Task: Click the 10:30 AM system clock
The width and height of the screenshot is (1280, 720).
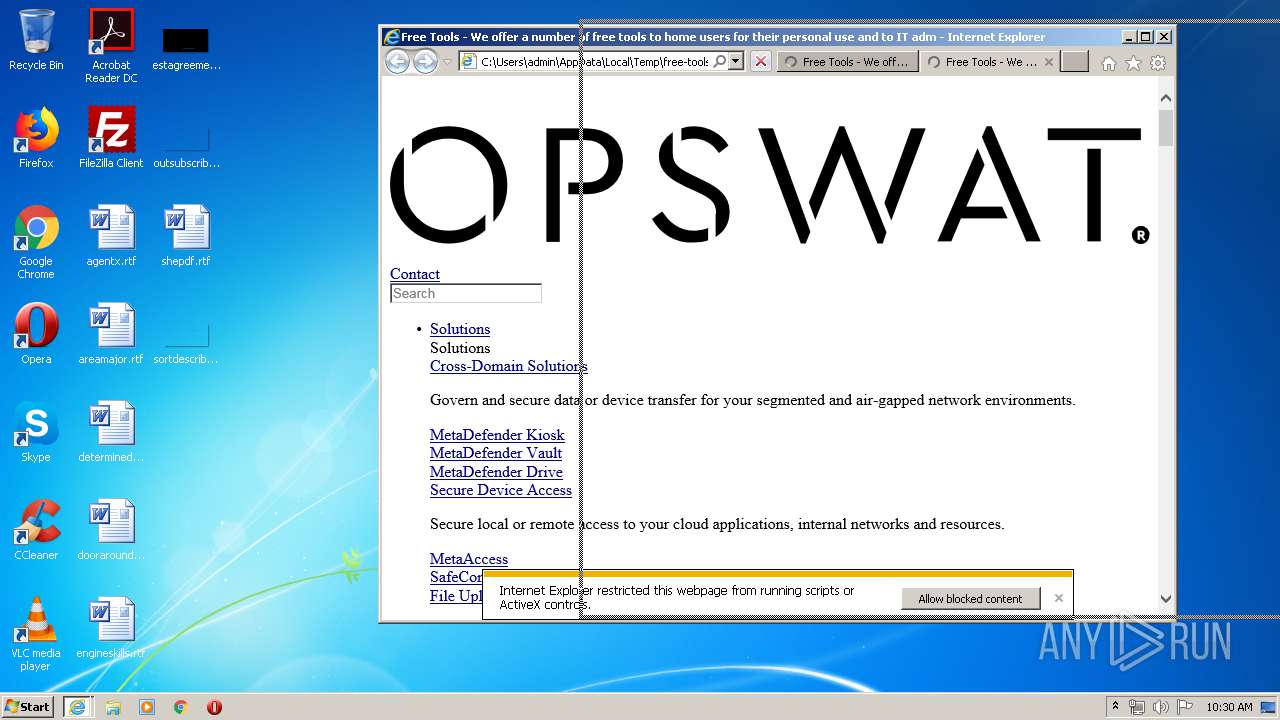Action: click(1229, 707)
